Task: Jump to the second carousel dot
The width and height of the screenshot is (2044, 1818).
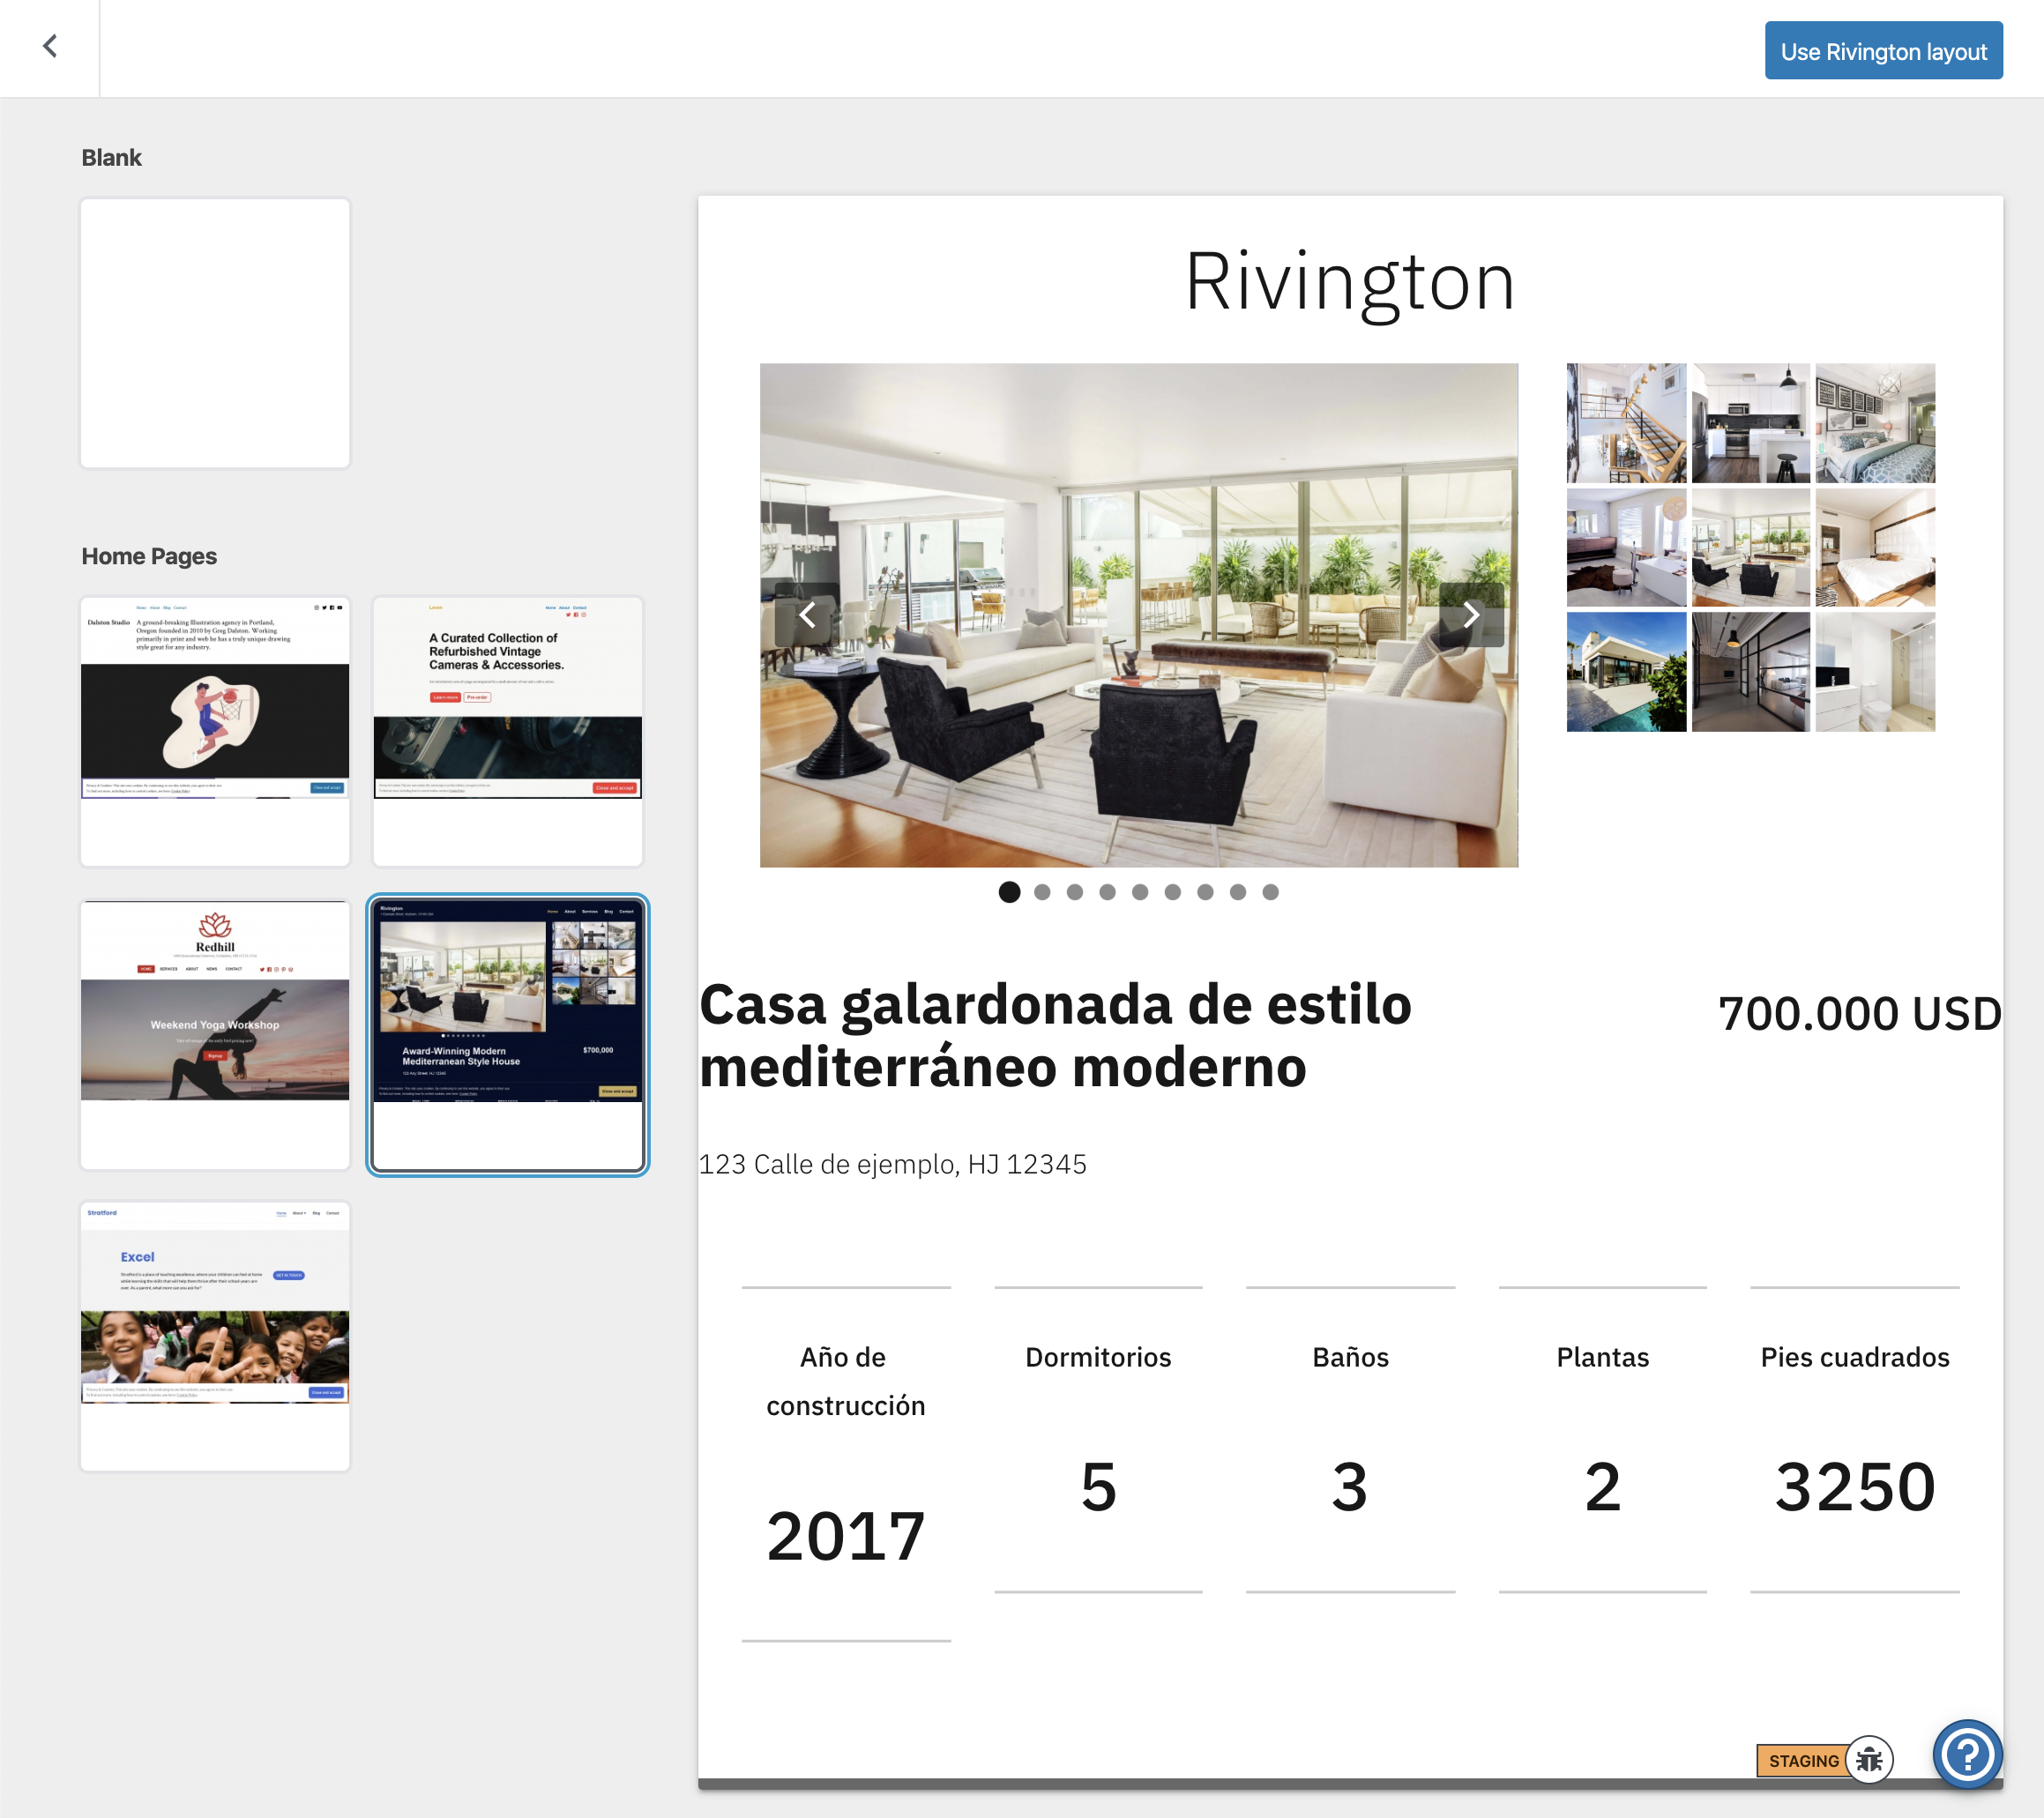Action: point(1042,892)
